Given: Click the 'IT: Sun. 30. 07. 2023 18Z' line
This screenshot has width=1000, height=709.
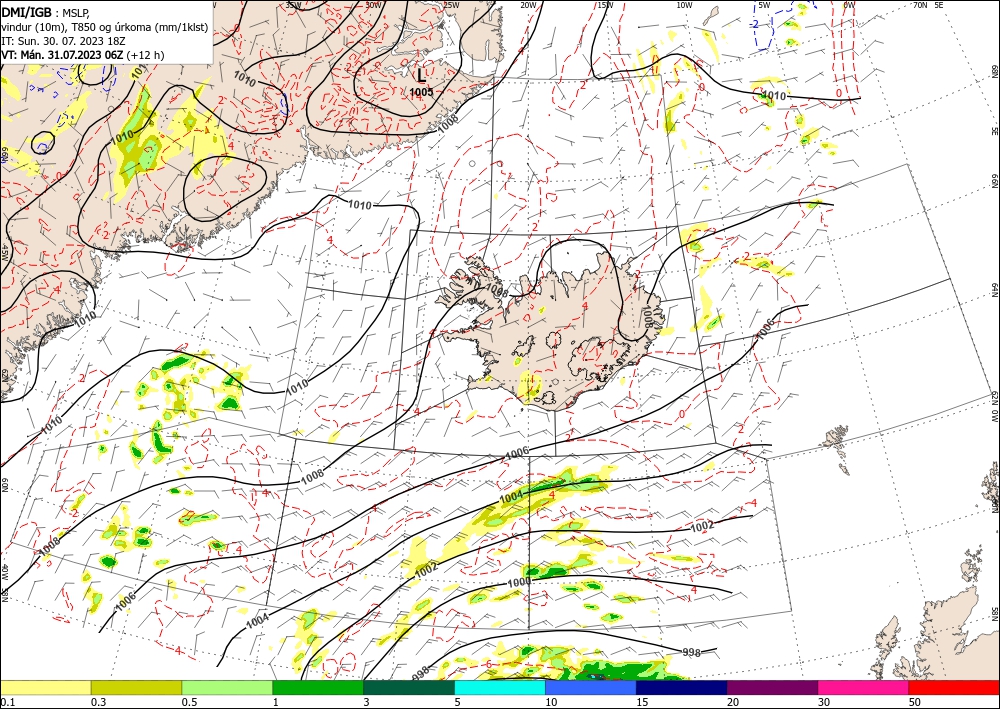Looking at the screenshot, I should pyautogui.click(x=63, y=40).
